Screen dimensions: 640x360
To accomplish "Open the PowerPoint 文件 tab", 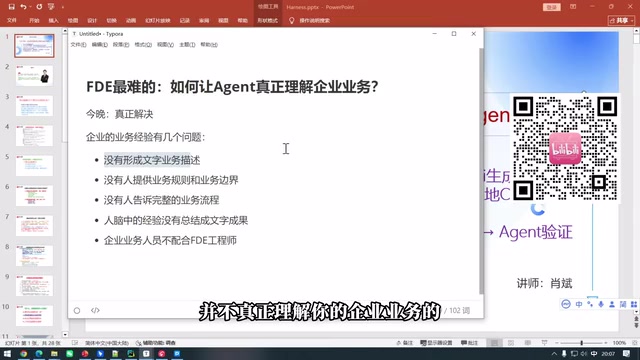I will 12,20.
